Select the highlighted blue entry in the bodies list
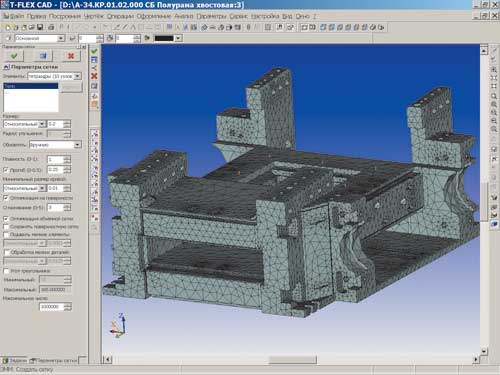 (31, 86)
